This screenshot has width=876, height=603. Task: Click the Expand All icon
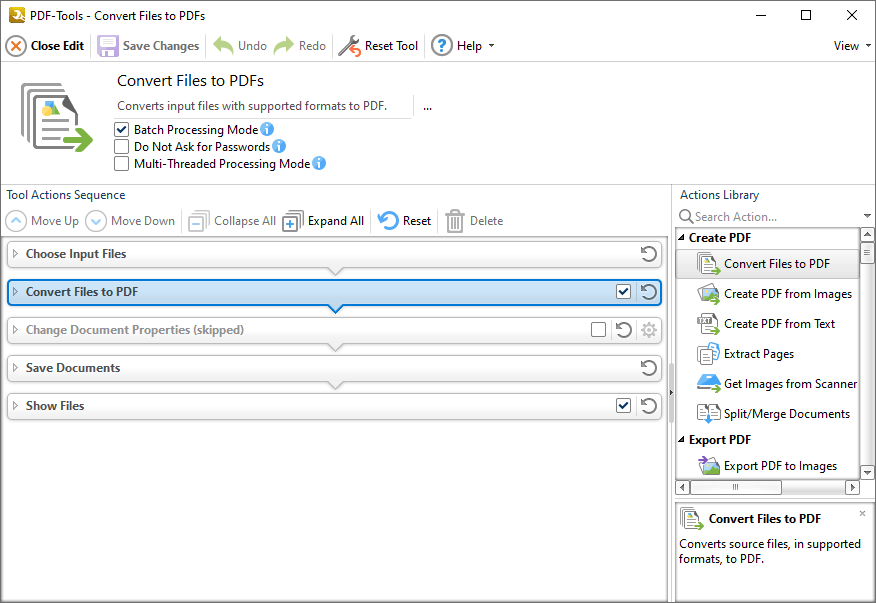point(293,221)
